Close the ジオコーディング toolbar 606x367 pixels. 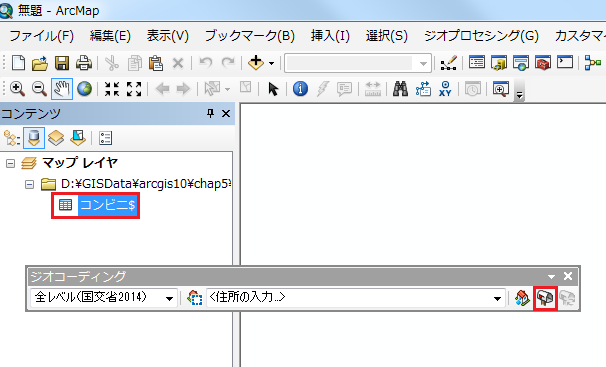(x=568, y=276)
